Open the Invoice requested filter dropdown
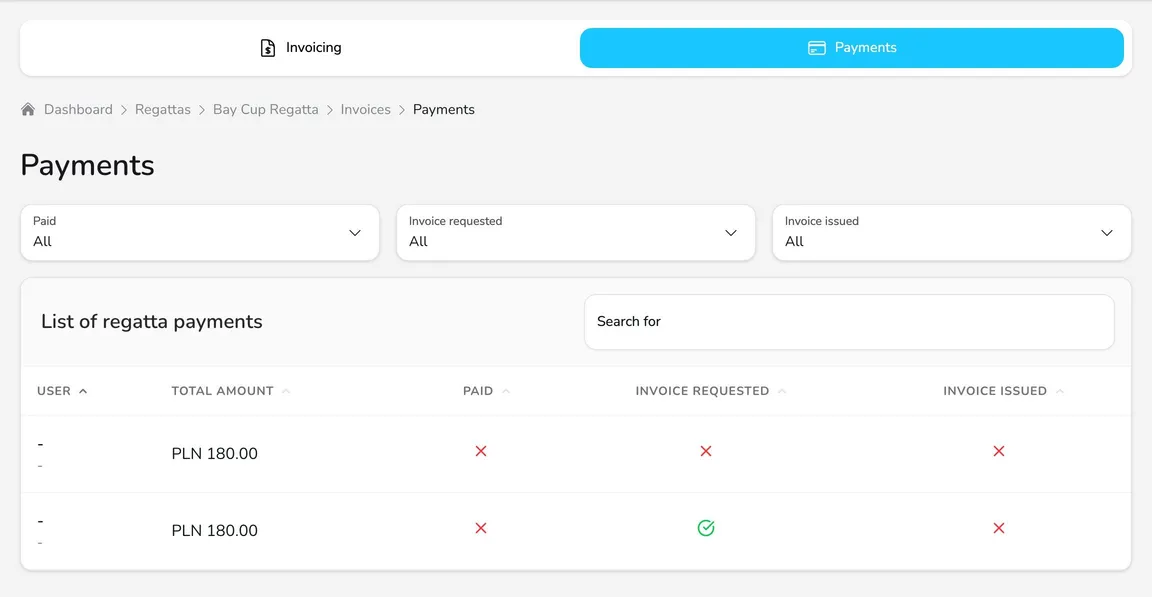 pyautogui.click(x=576, y=233)
